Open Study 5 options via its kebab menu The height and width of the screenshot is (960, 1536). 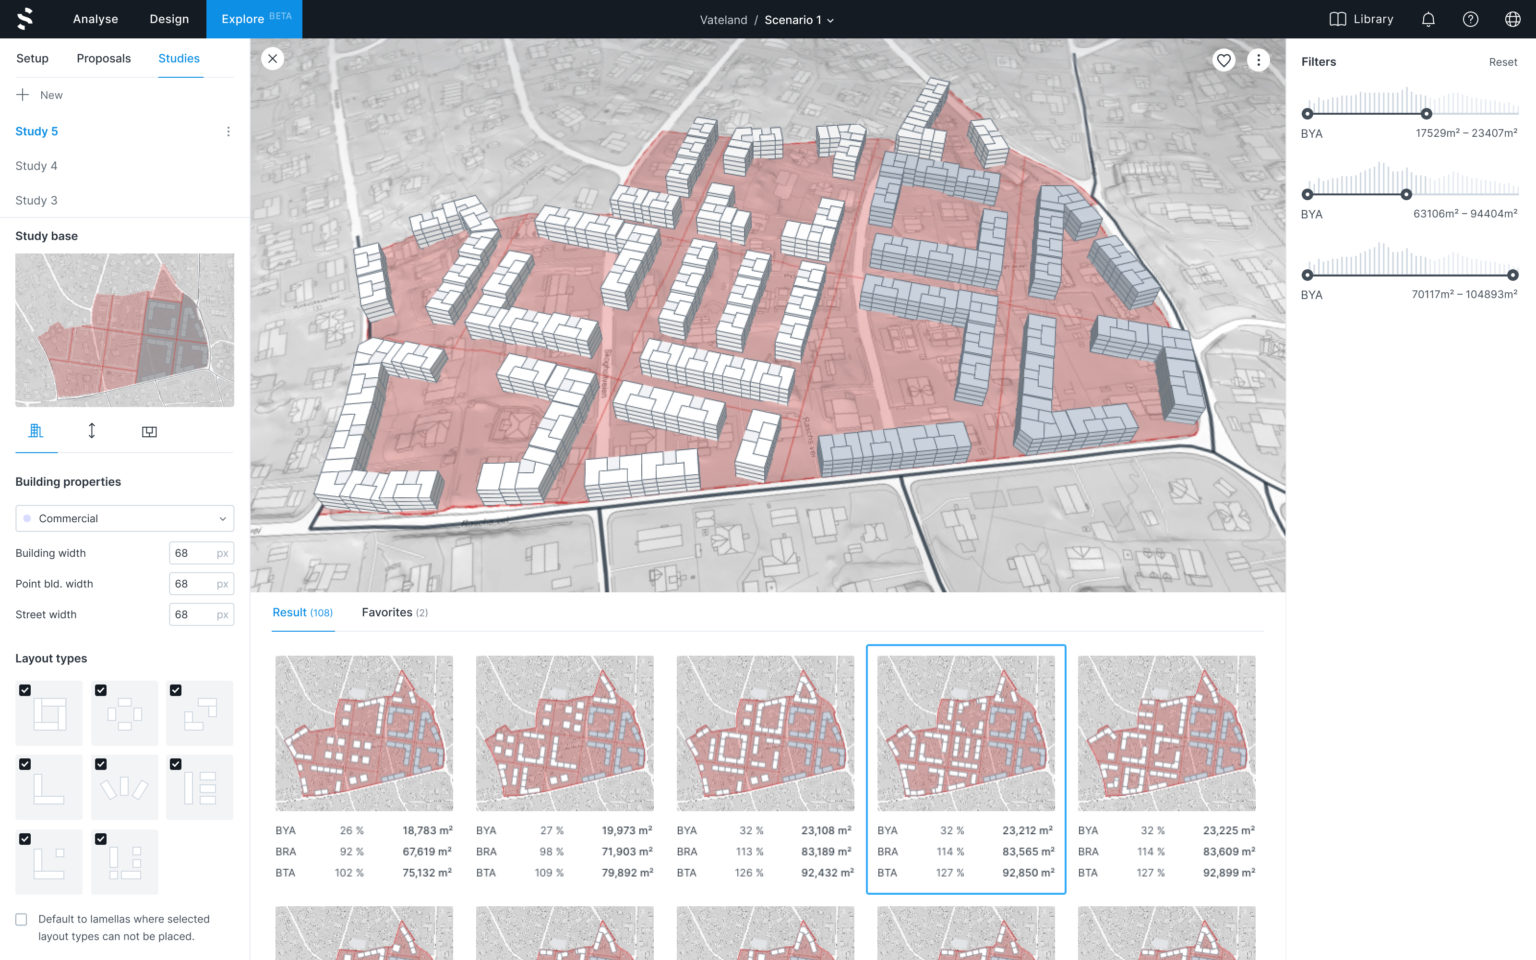click(x=228, y=131)
